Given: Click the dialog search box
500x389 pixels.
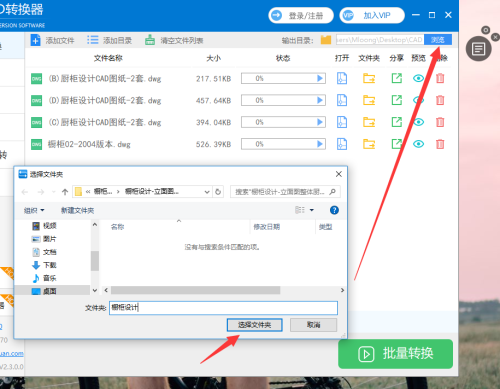Looking at the screenshot, I should pos(285,192).
